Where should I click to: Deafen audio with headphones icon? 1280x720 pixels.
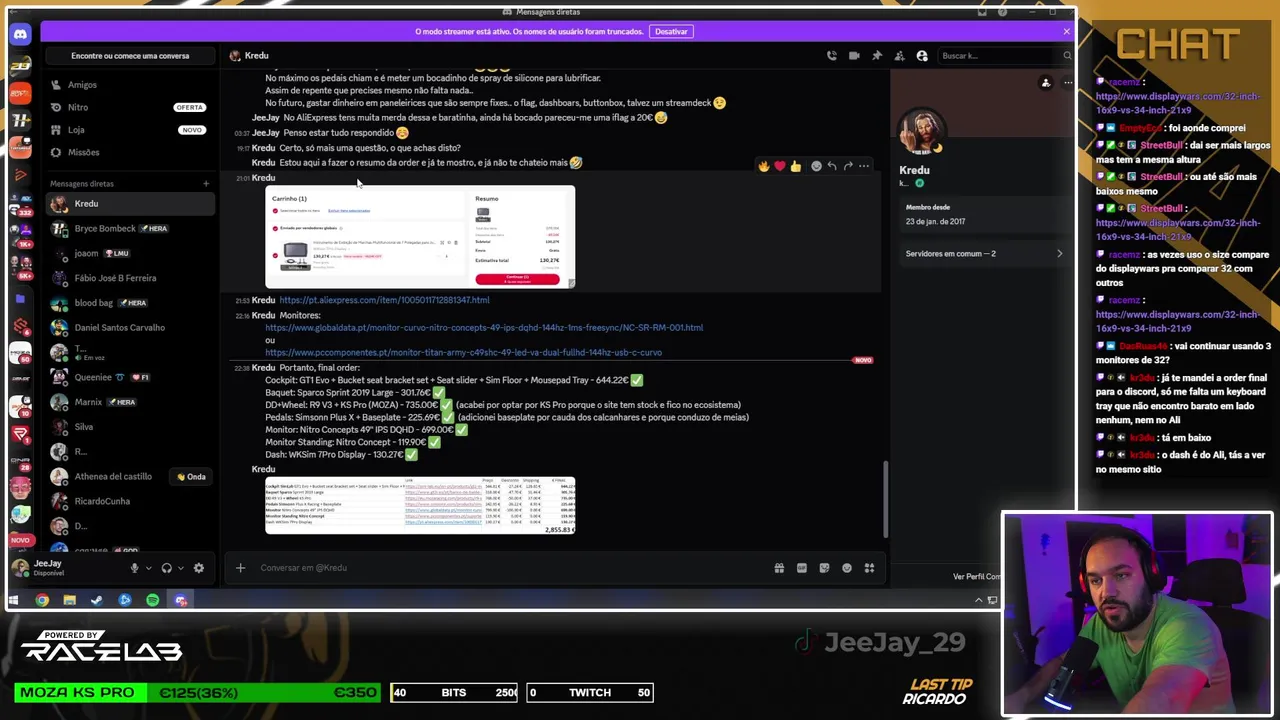(x=166, y=568)
